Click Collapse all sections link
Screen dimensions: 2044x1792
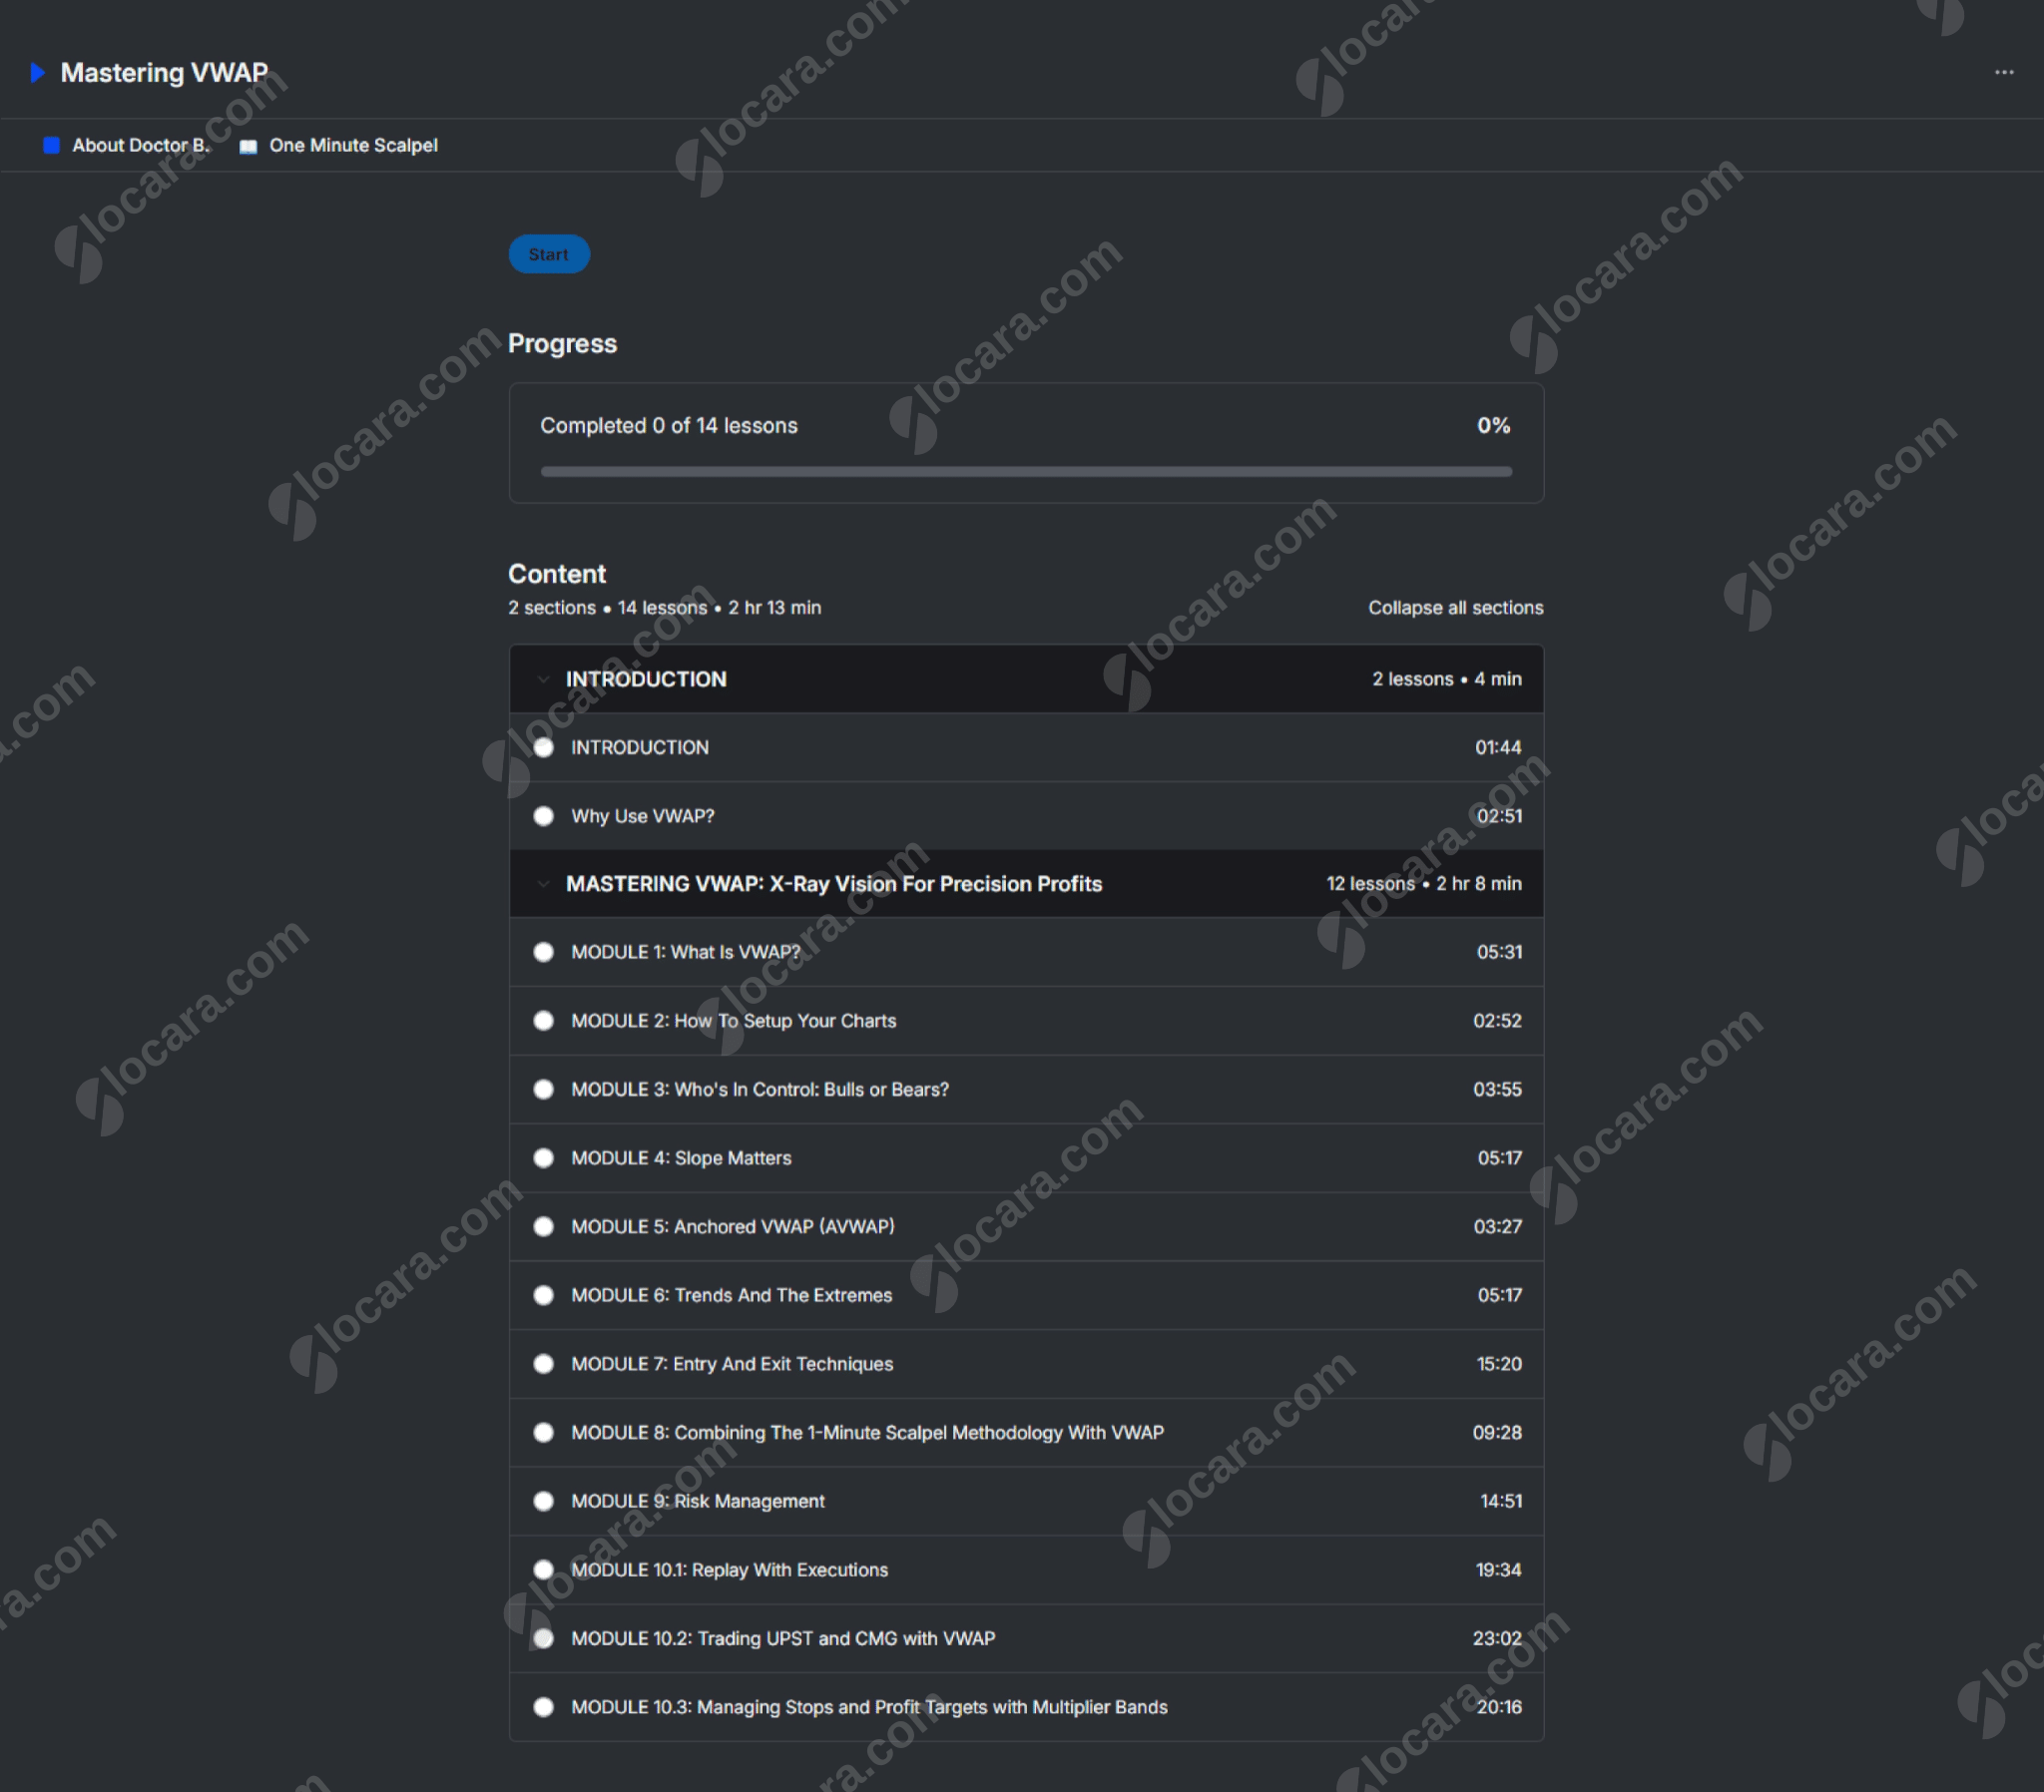pyautogui.click(x=1455, y=608)
